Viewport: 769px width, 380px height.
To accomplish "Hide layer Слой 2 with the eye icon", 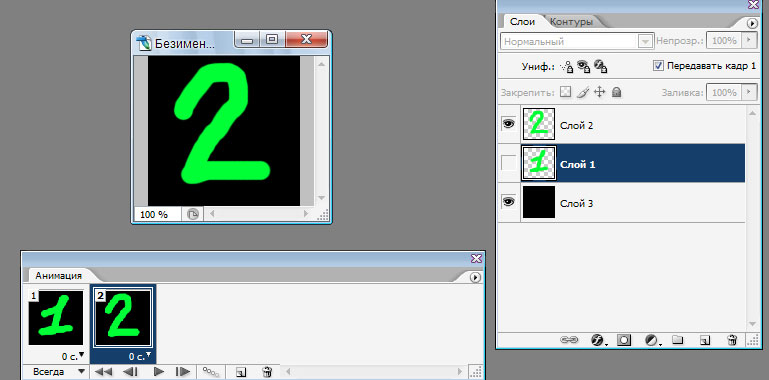I will click(509, 125).
